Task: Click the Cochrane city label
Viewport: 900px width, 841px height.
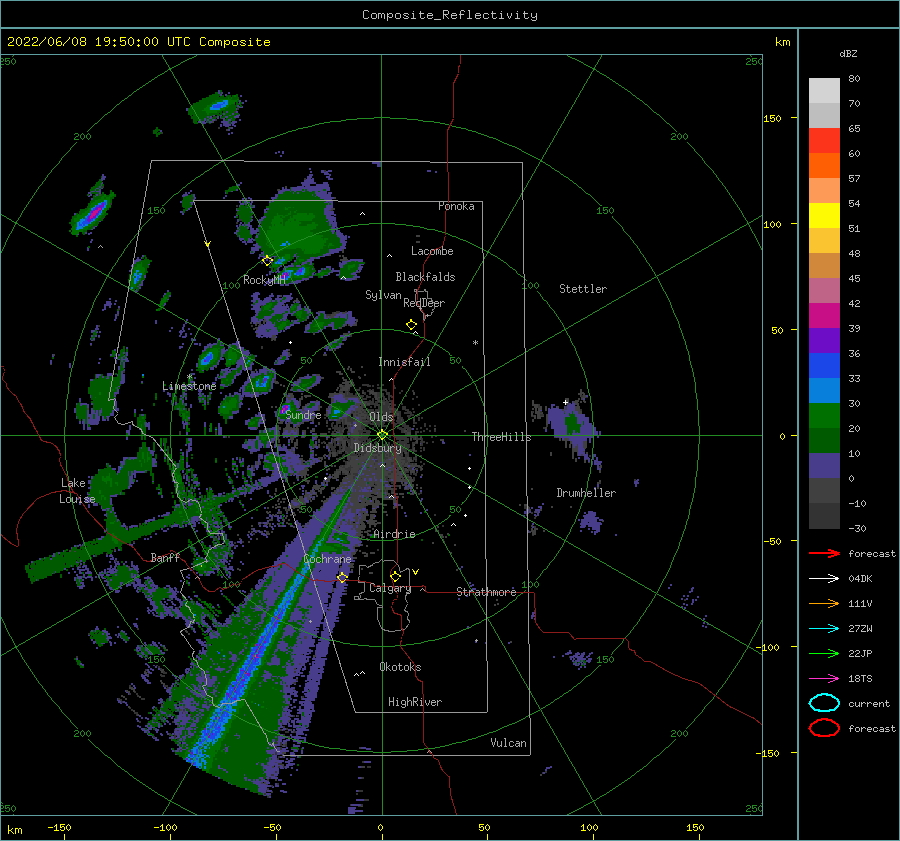Action: [327, 559]
